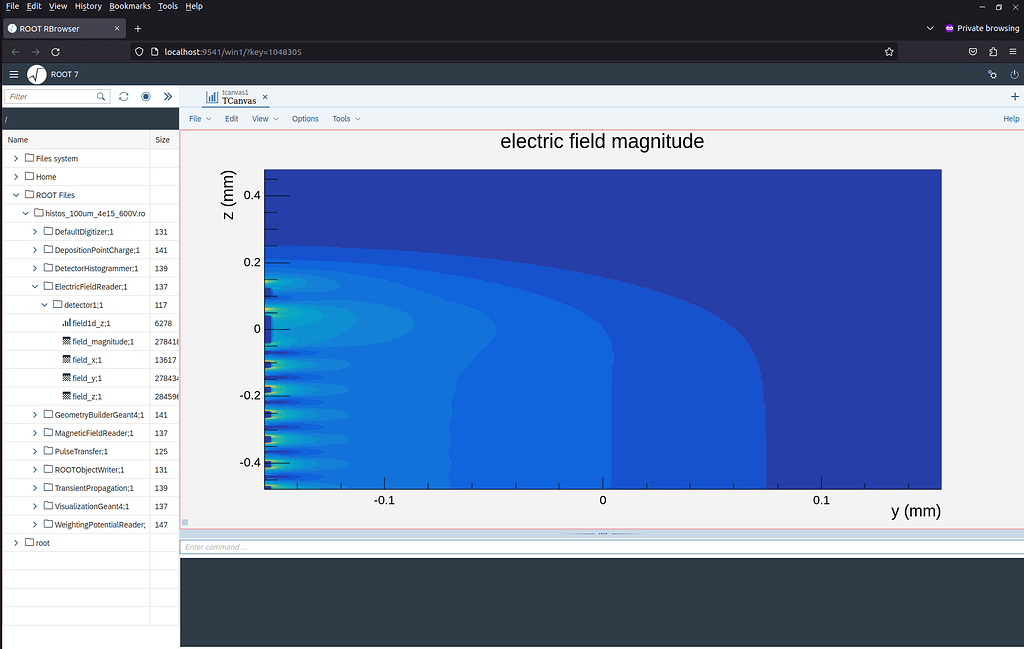Toggle monitoring with the record icon
The width and height of the screenshot is (1024, 649).
(x=145, y=96)
